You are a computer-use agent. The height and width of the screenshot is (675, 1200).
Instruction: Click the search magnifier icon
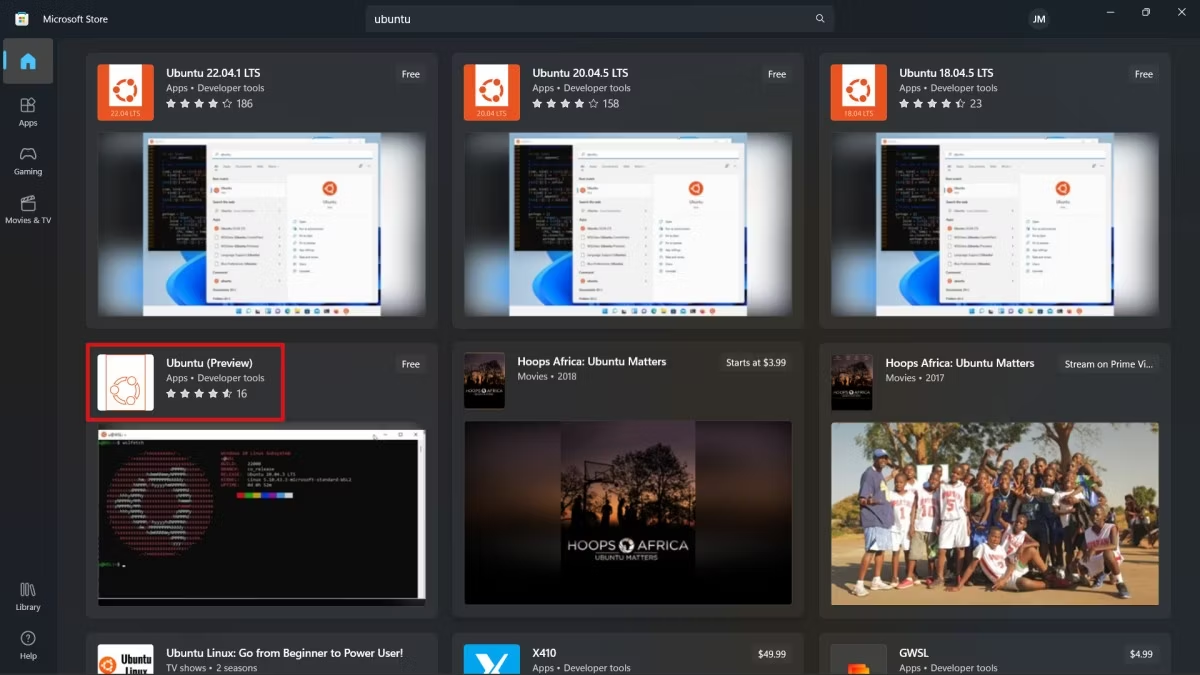tap(820, 19)
